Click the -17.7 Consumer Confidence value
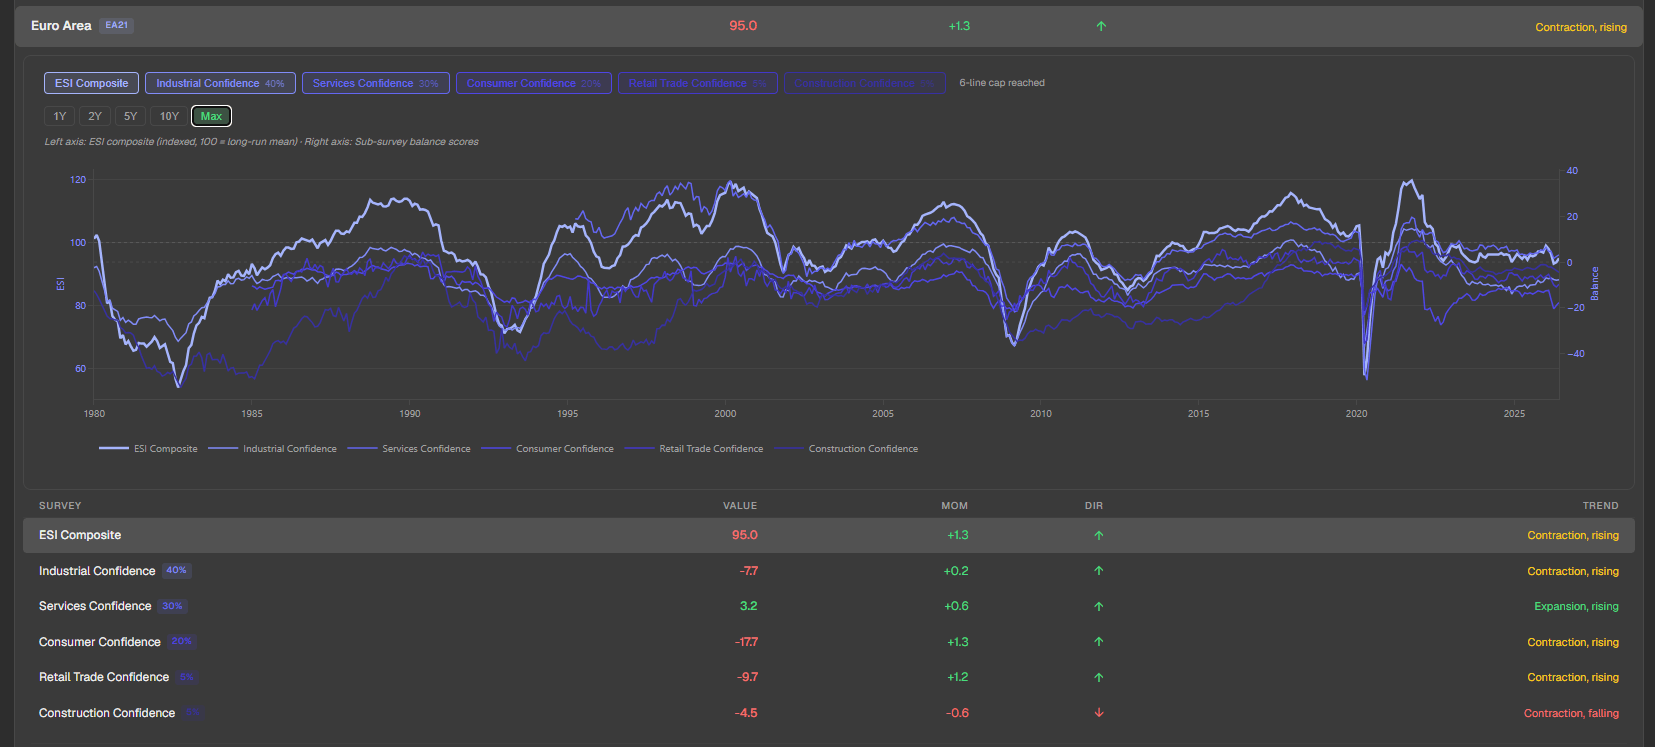The width and height of the screenshot is (1655, 747). (746, 642)
